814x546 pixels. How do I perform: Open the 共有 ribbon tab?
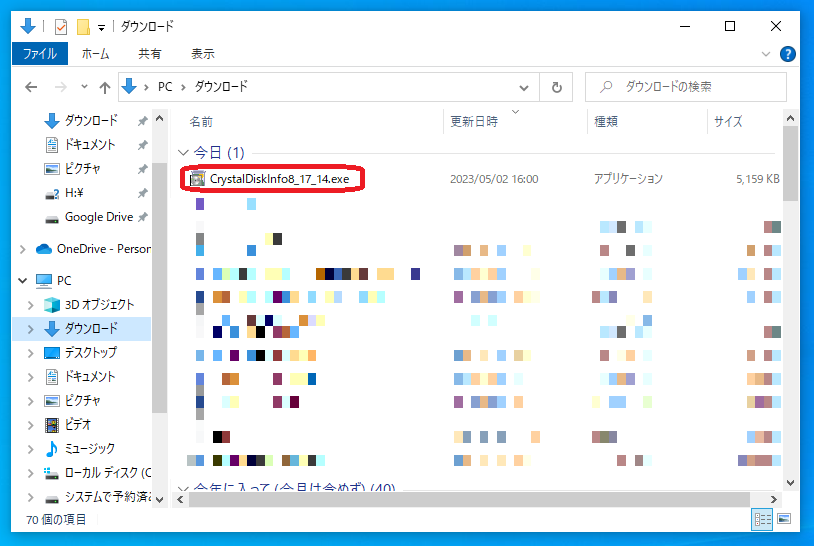click(150, 53)
